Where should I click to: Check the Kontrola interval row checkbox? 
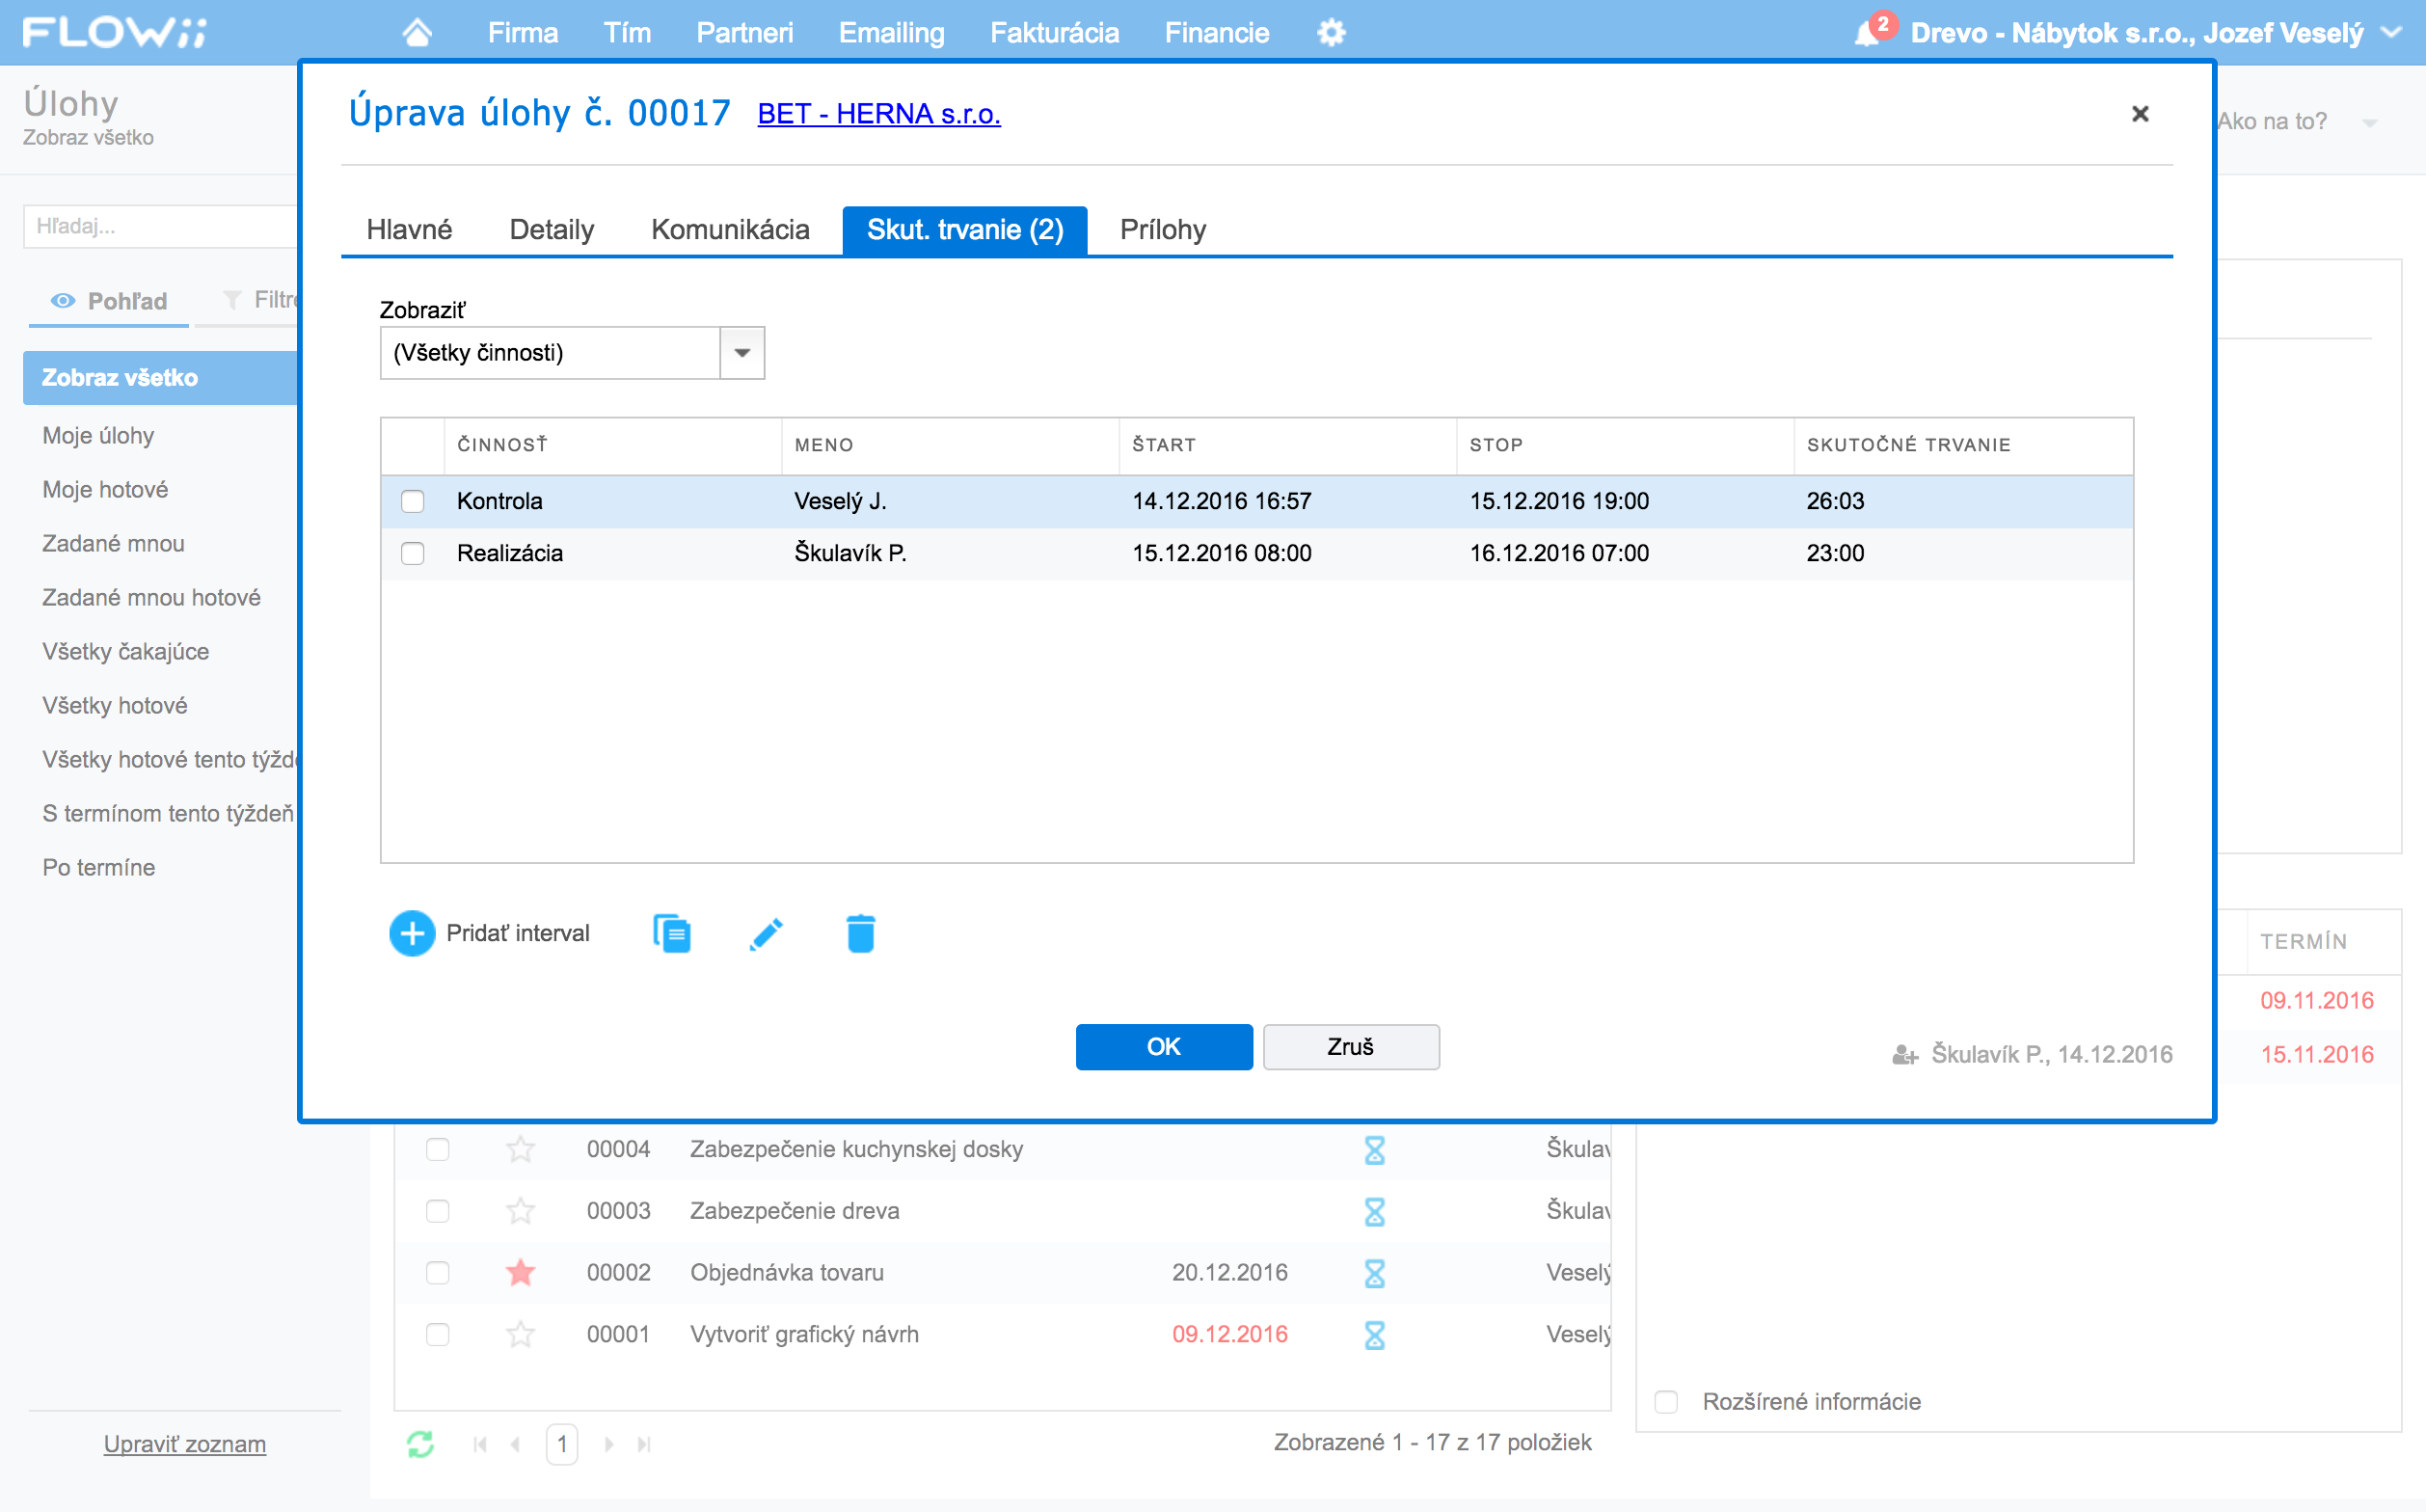[413, 501]
